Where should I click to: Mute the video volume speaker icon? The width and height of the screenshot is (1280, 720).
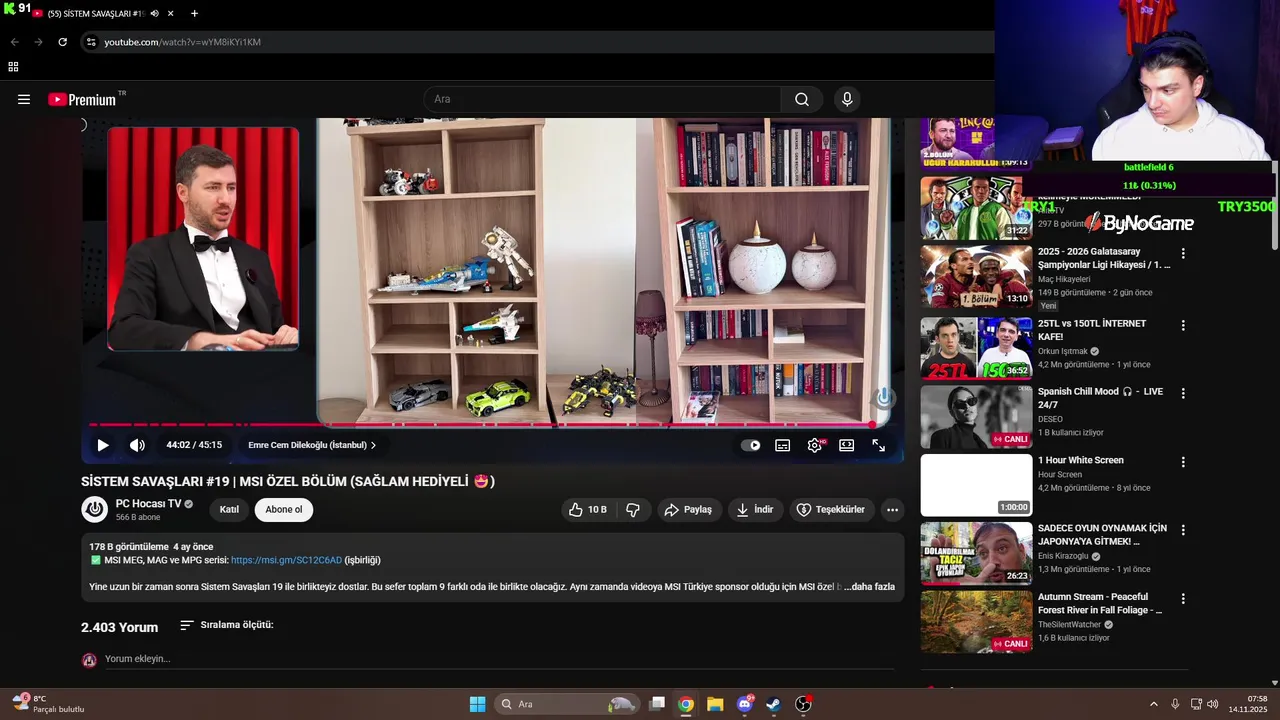click(x=137, y=445)
